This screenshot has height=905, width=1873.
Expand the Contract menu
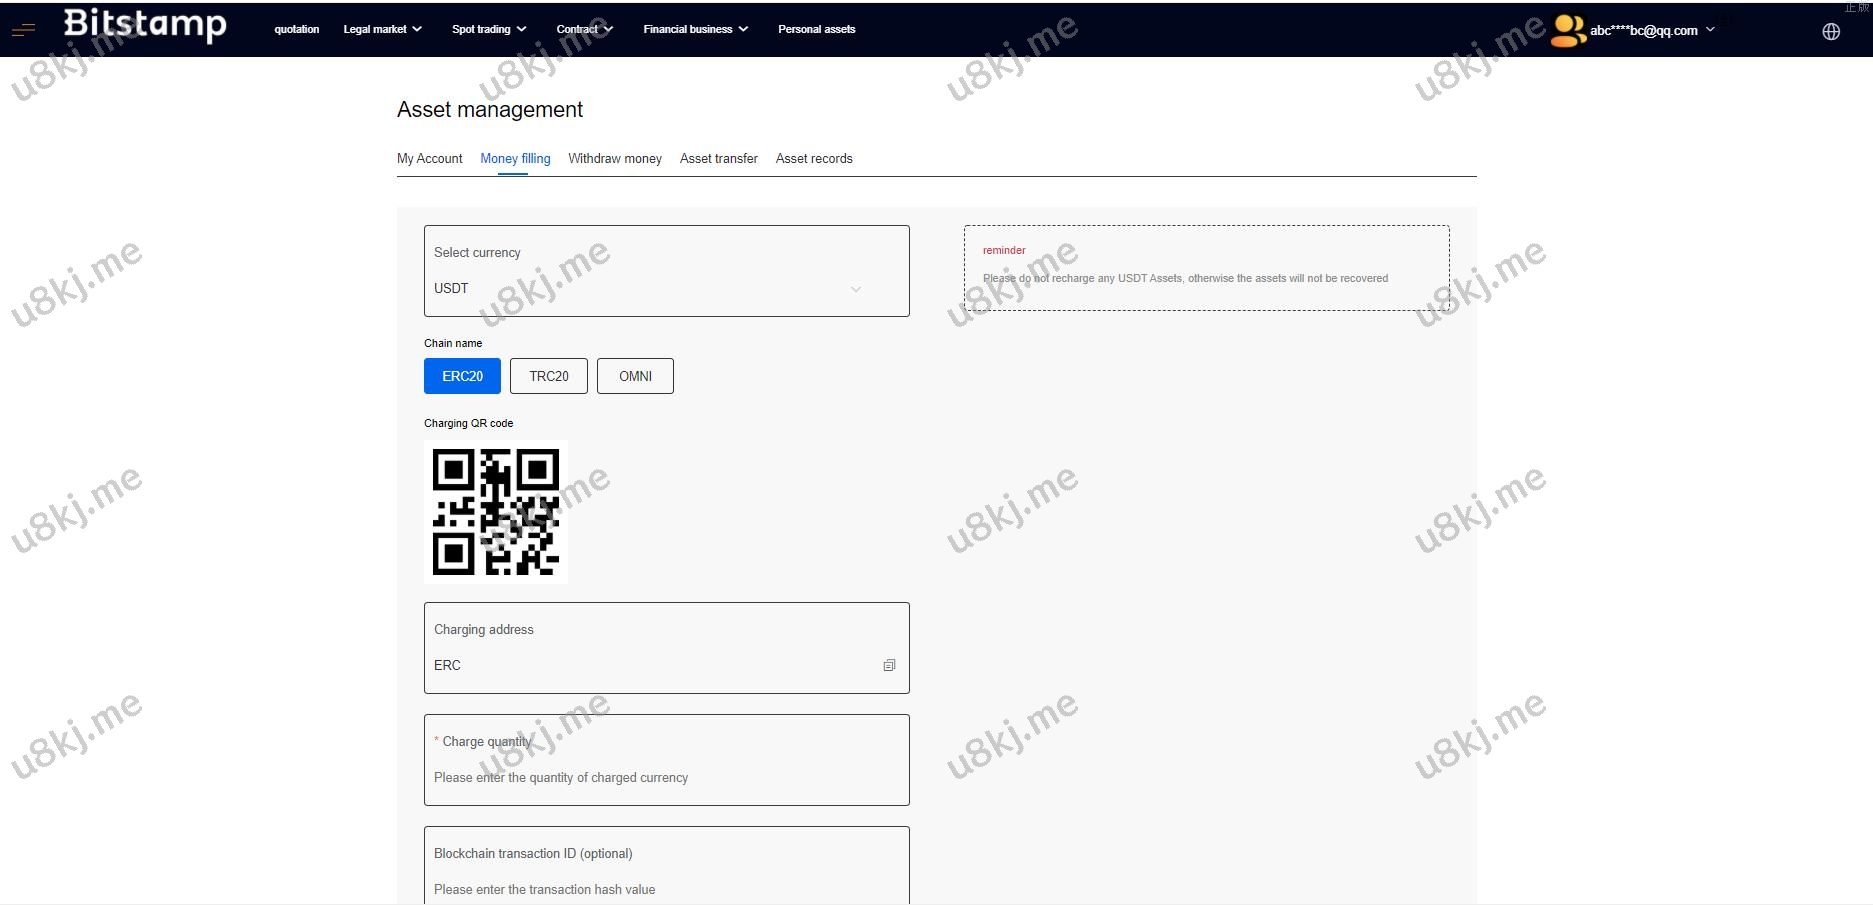584,29
